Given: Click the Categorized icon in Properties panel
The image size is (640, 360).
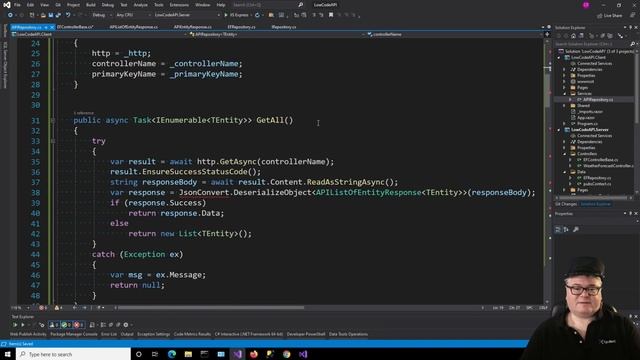Looking at the screenshot, I should (x=558, y=230).
